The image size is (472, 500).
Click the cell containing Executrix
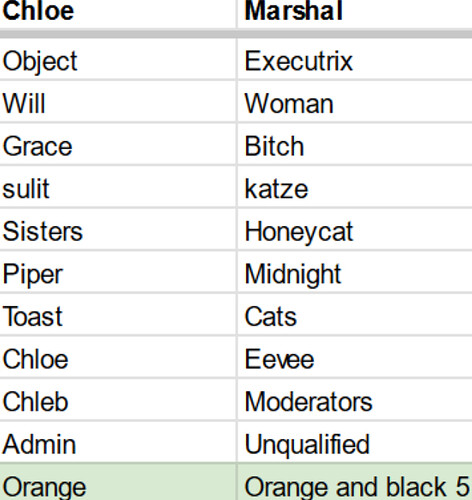click(355, 59)
